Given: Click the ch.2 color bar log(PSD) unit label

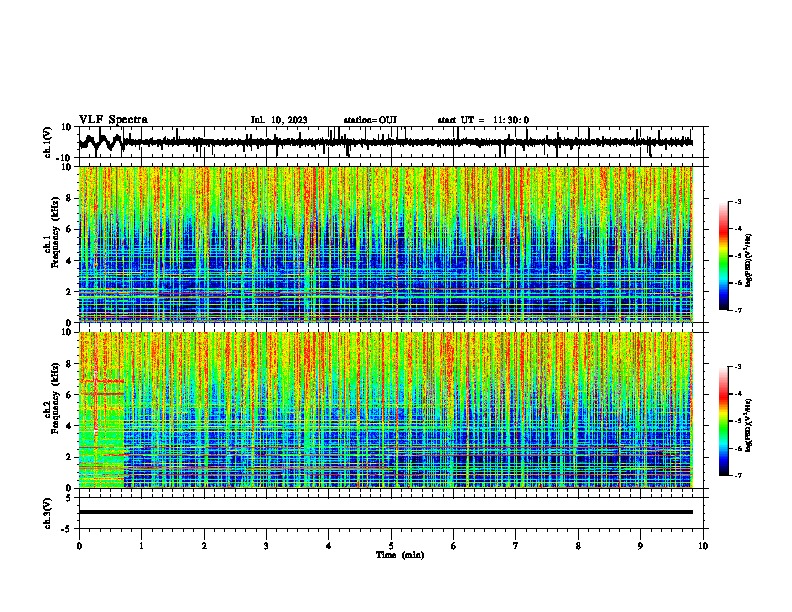Looking at the screenshot, I should [749, 425].
